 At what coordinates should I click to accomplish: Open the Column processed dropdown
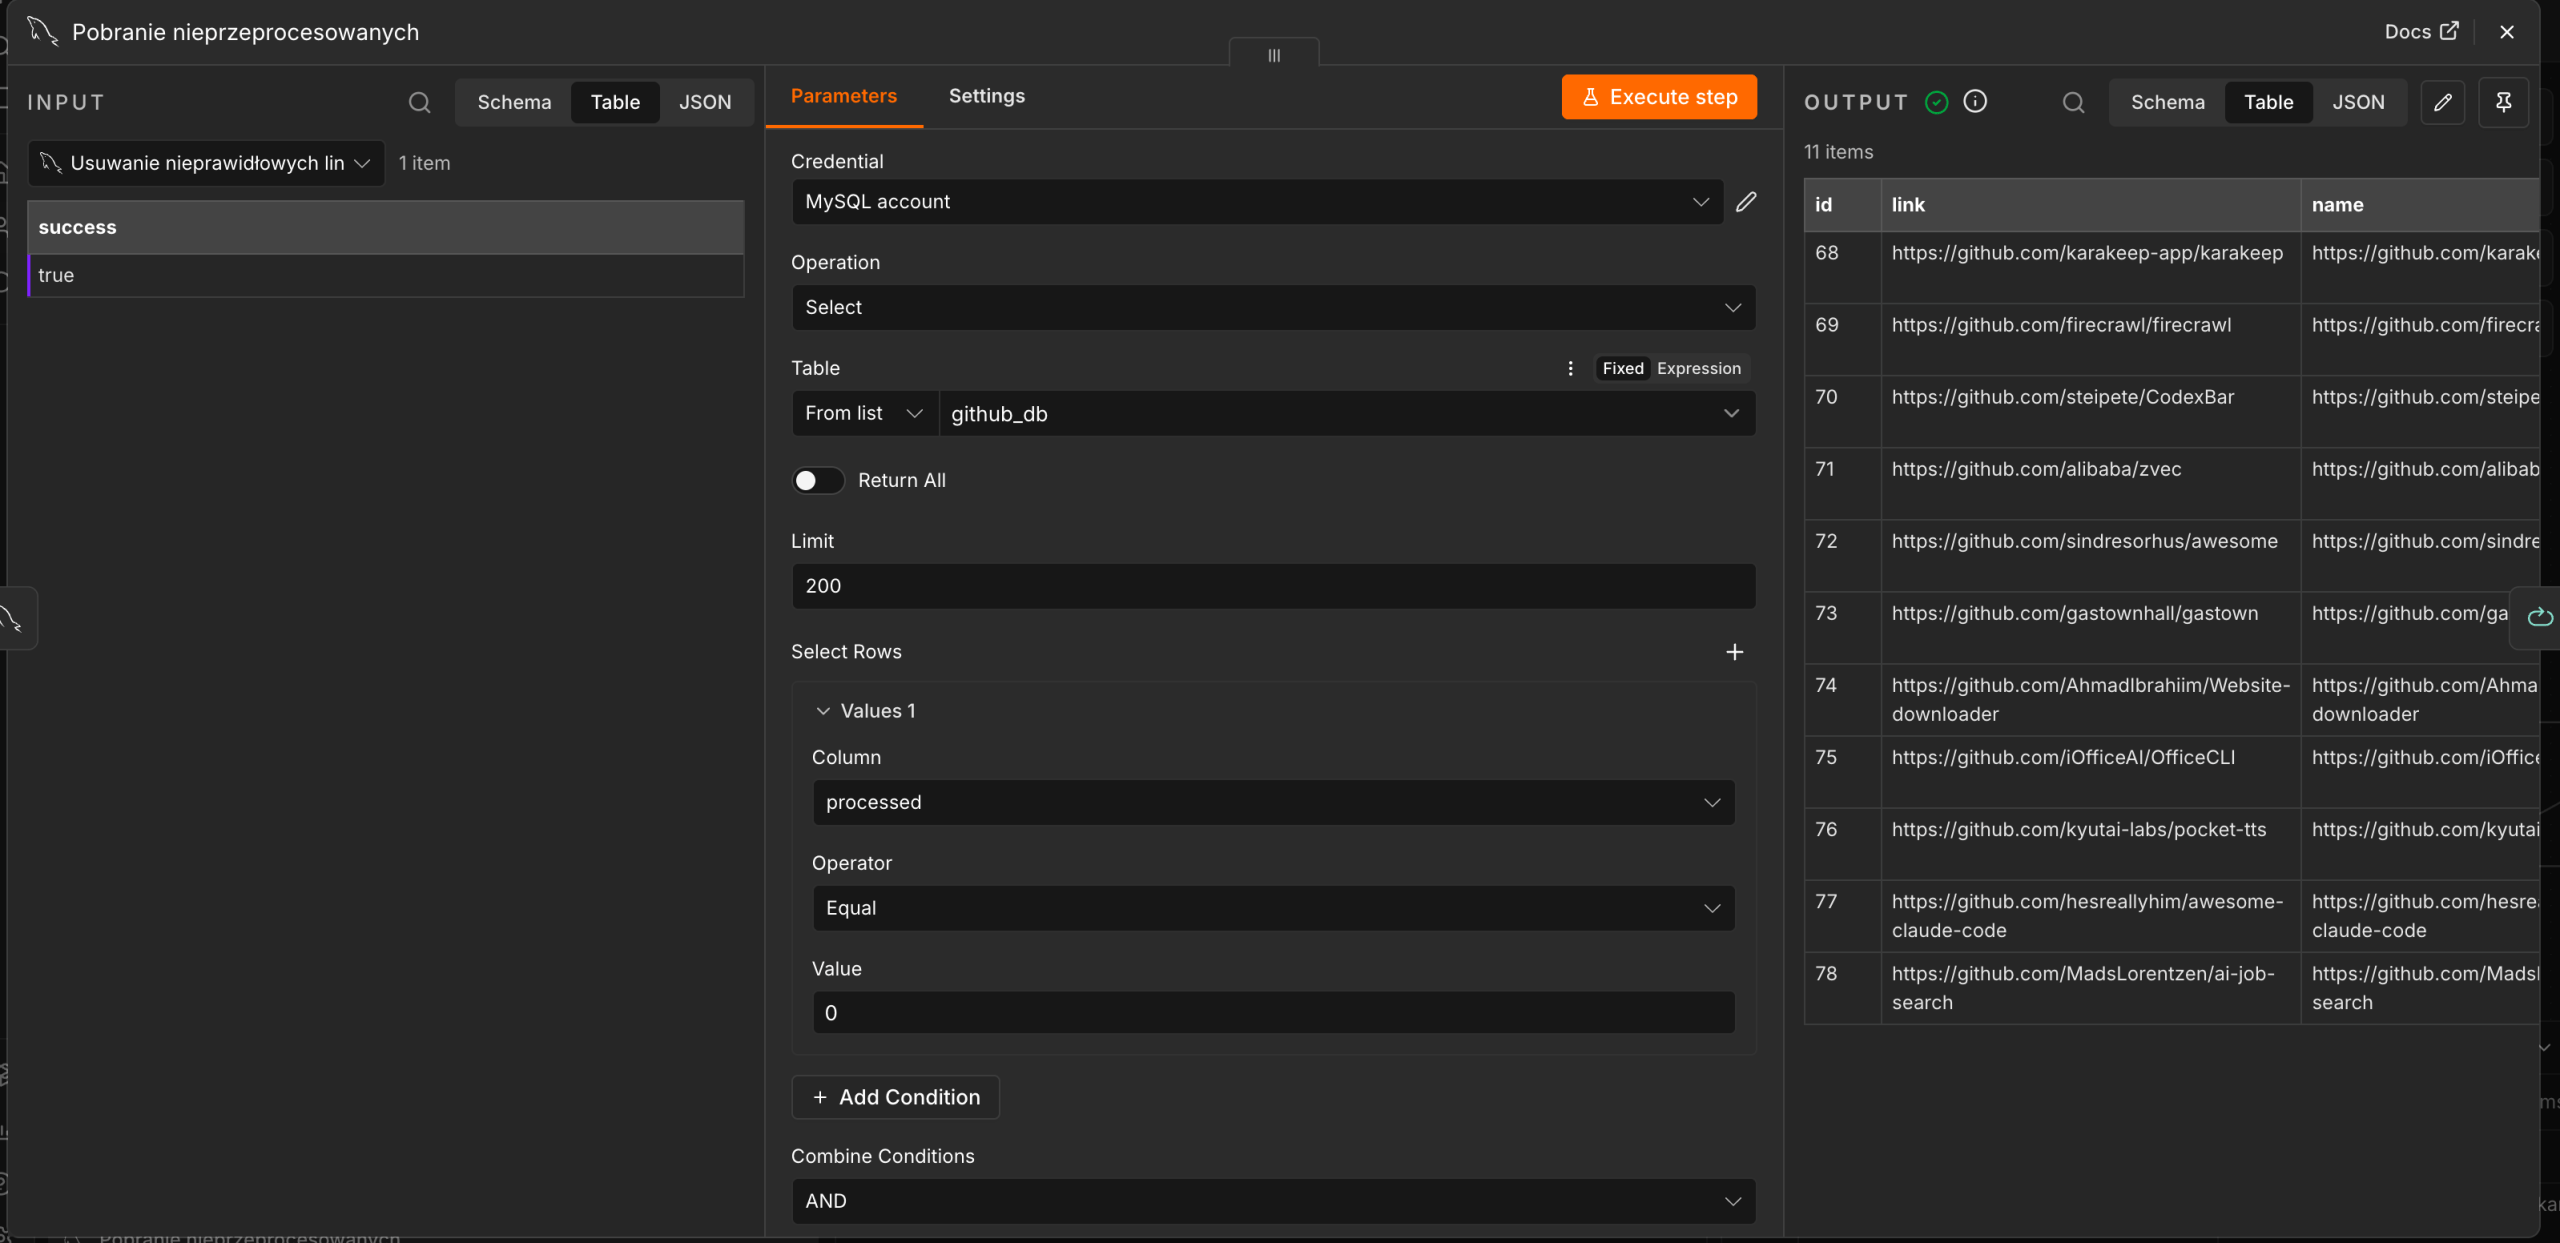(x=1273, y=803)
